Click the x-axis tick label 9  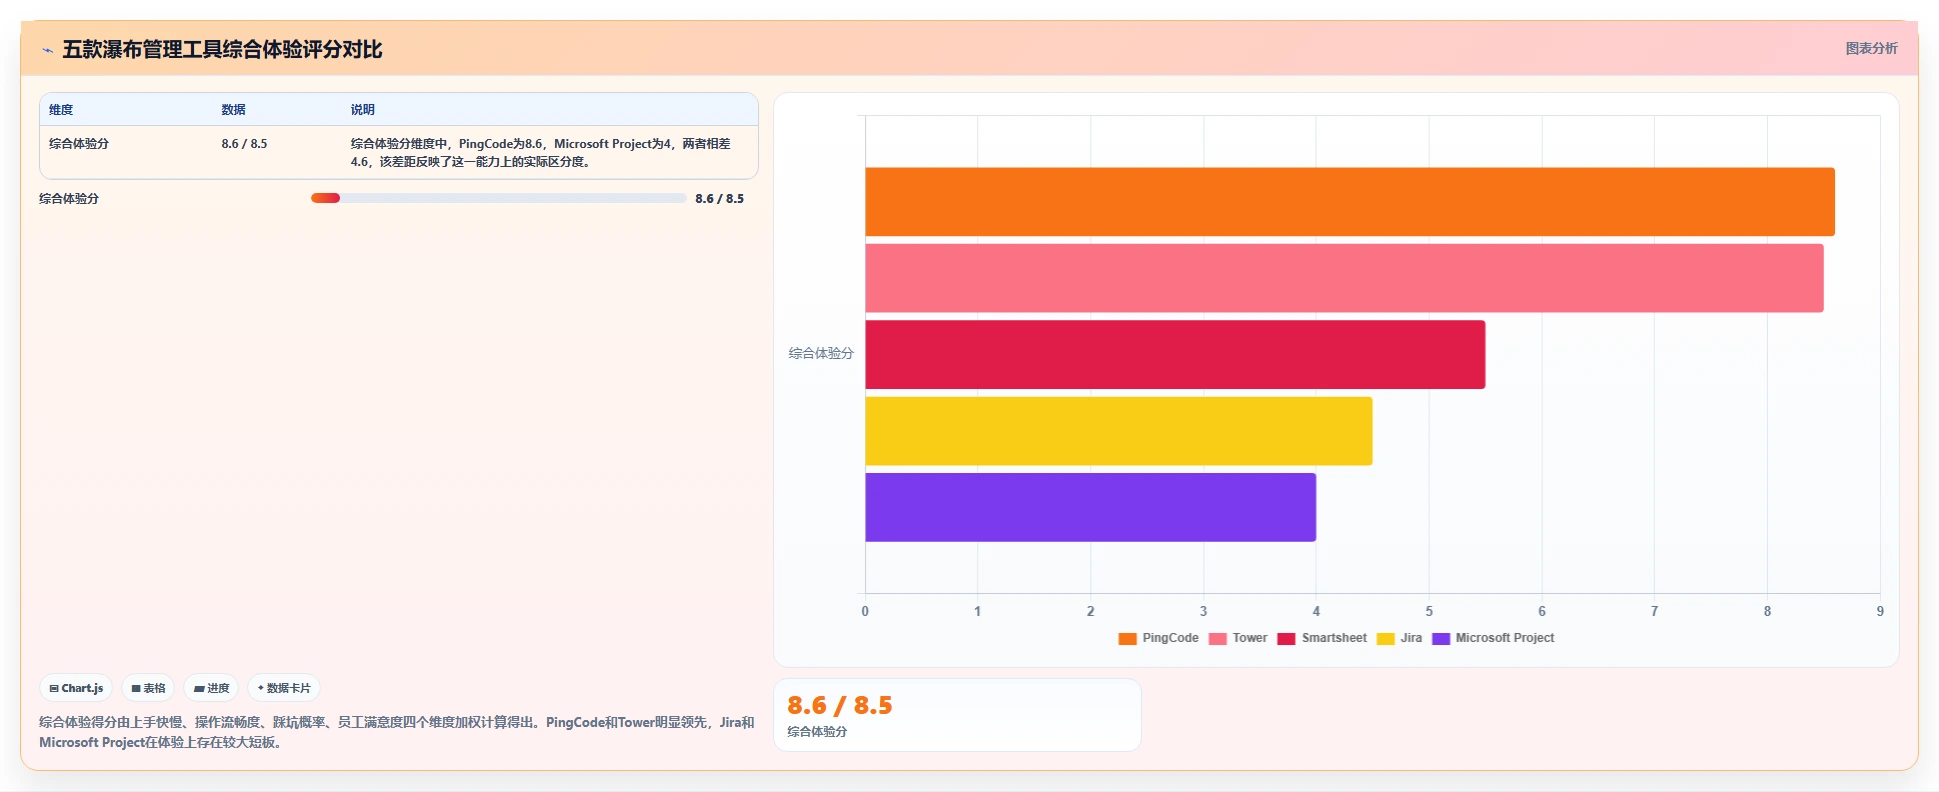click(x=1880, y=611)
